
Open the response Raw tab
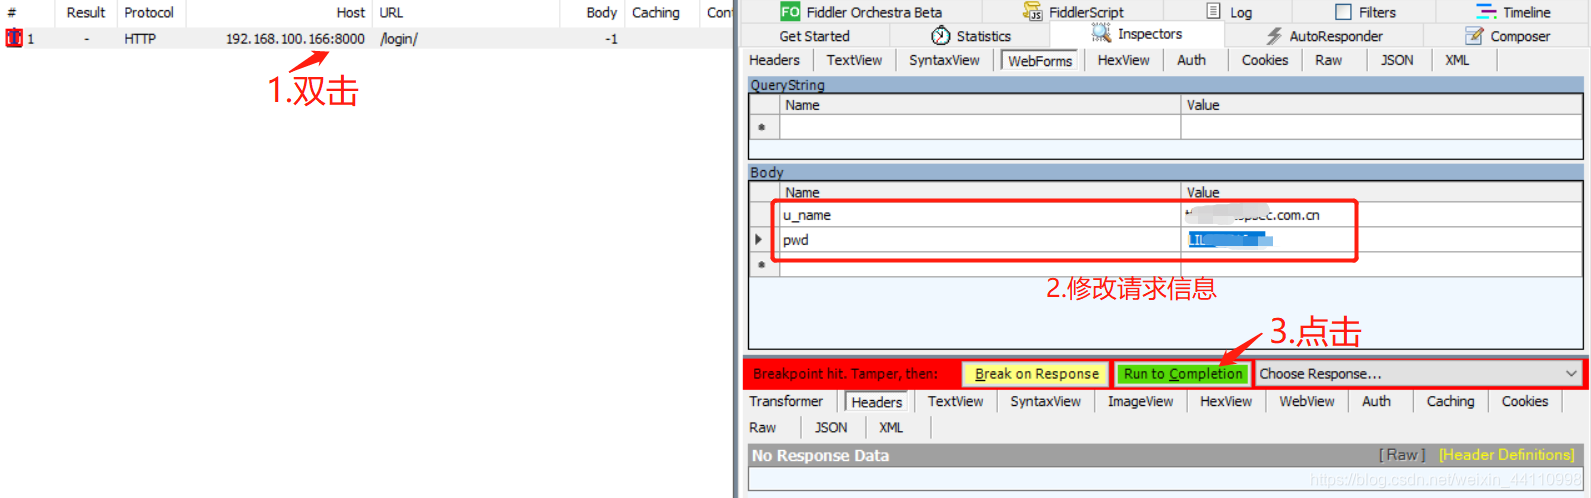click(762, 427)
